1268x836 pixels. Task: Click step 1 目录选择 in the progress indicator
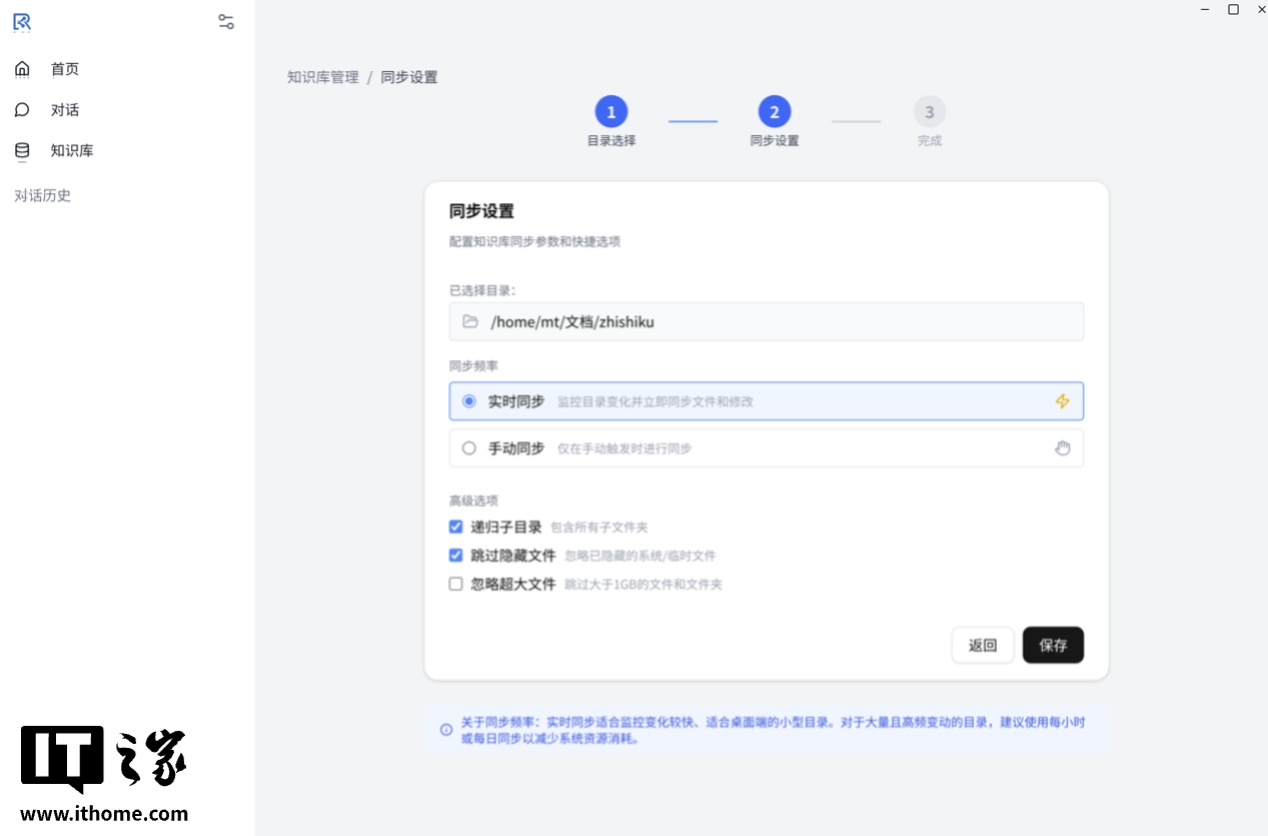tap(611, 112)
